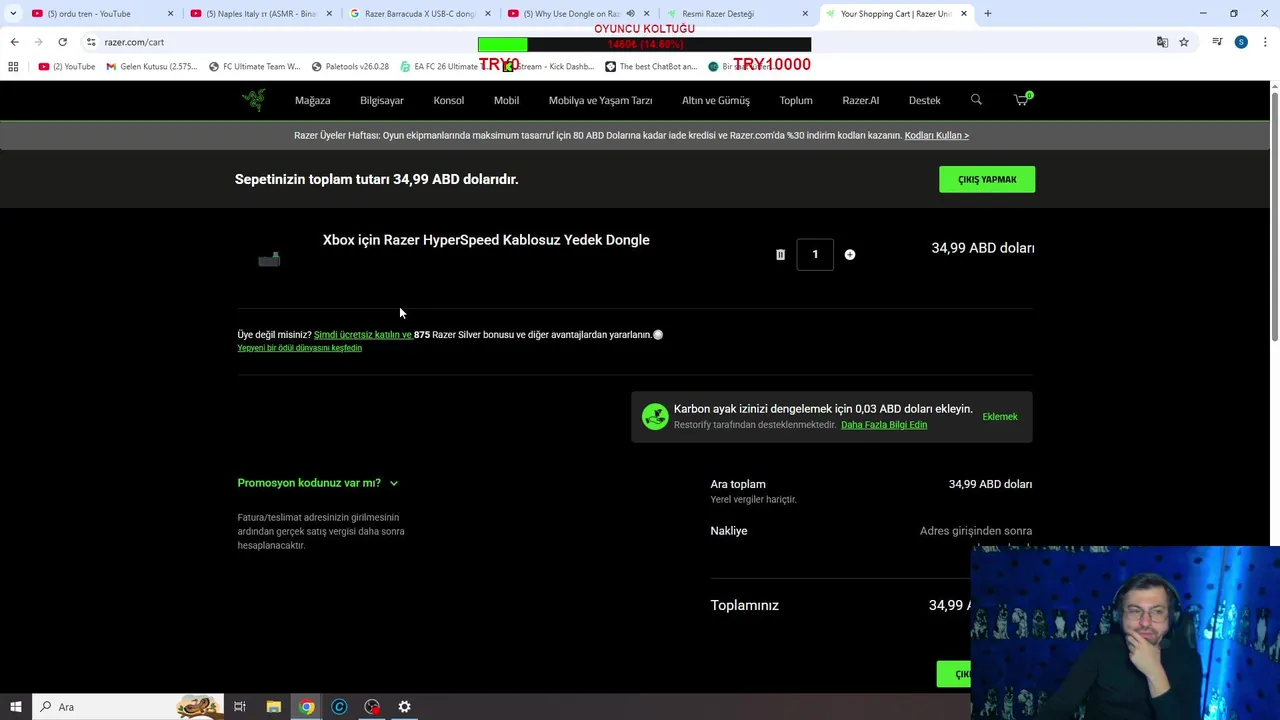Delete the dongle item with trash icon
The image size is (1280, 720).
[780, 254]
